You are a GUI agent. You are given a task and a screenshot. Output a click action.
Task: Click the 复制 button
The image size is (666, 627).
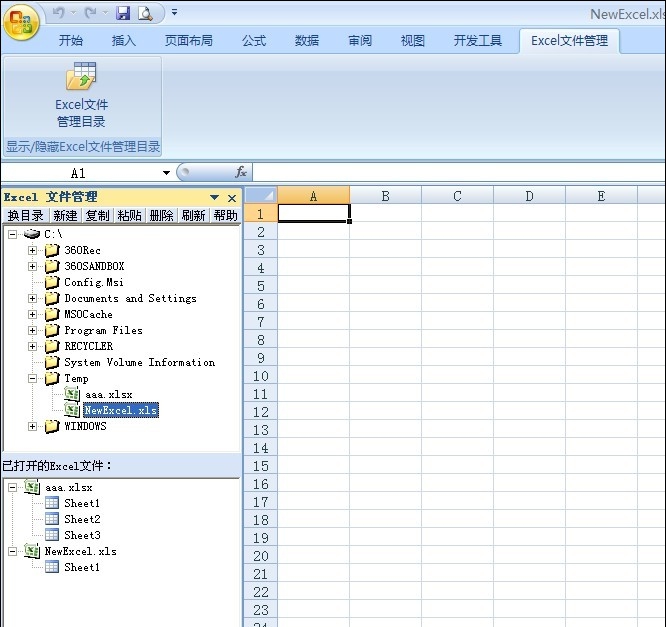coord(97,216)
